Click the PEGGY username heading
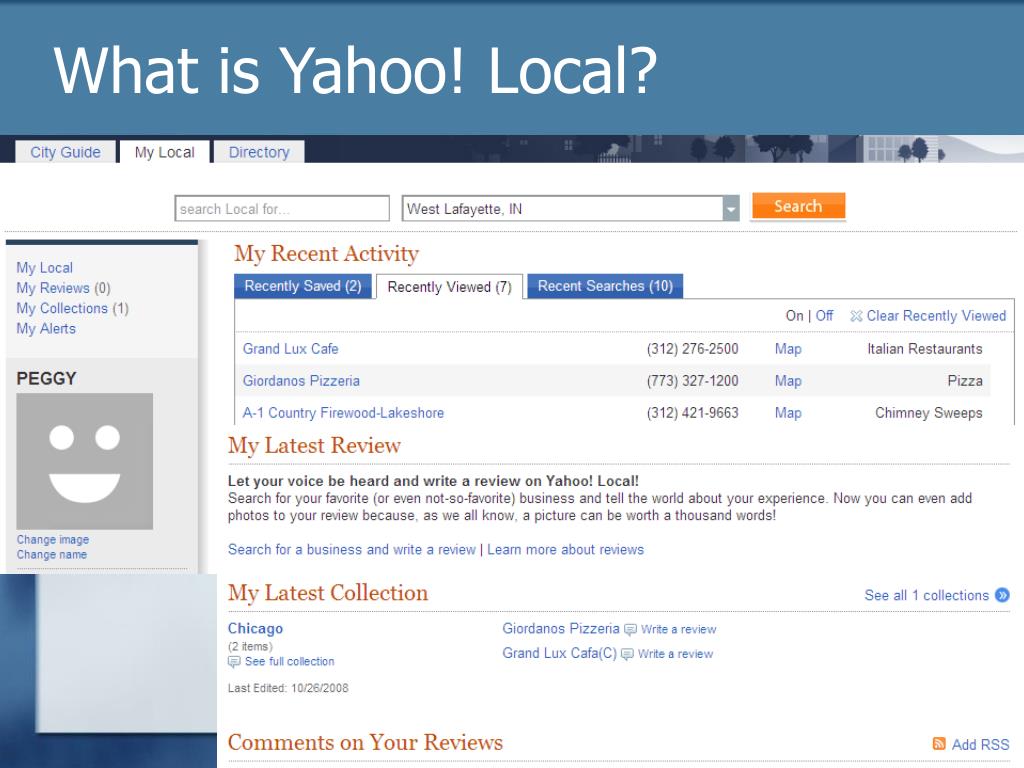This screenshot has width=1024, height=768. (x=46, y=378)
